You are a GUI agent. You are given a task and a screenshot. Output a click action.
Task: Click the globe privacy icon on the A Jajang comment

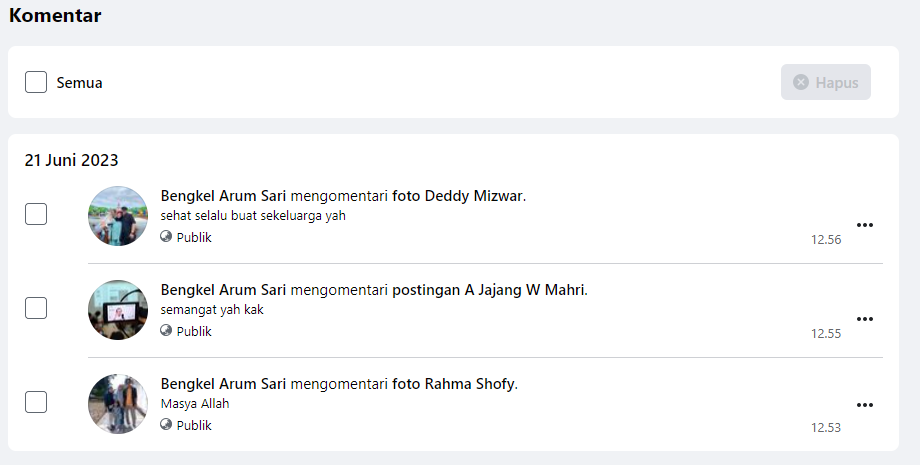[166, 331]
